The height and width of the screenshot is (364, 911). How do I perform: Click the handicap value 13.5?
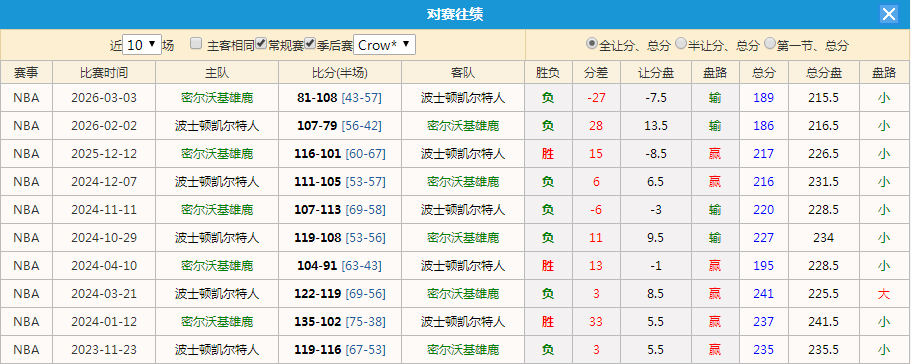point(656,125)
